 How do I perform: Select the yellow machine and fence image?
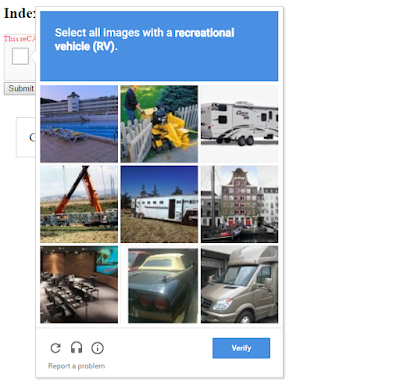159,124
